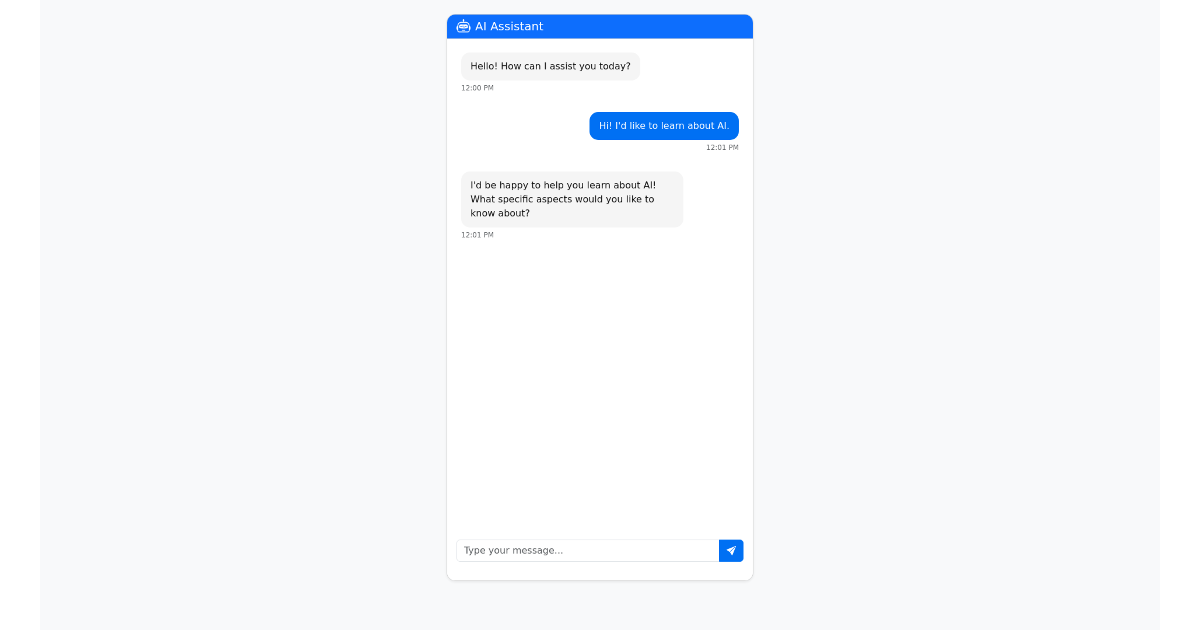Select the blue chat header bar

click(x=620, y=26)
